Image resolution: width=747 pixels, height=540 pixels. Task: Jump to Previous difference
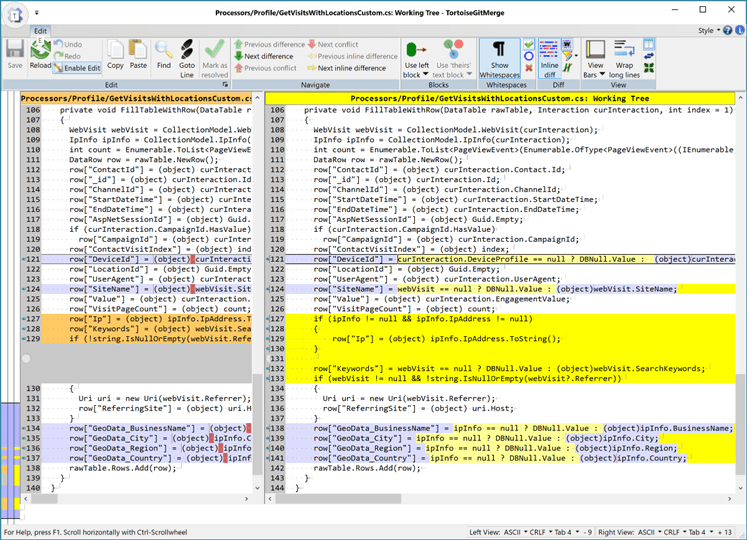click(270, 44)
